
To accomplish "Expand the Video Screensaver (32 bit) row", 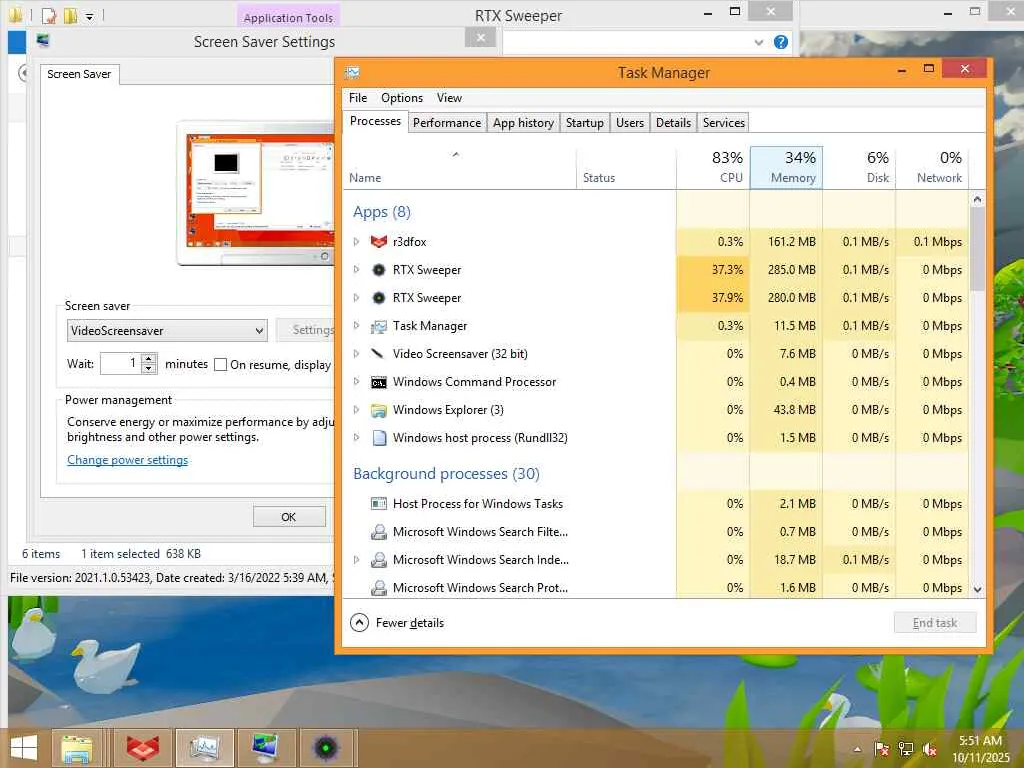I will (x=357, y=354).
